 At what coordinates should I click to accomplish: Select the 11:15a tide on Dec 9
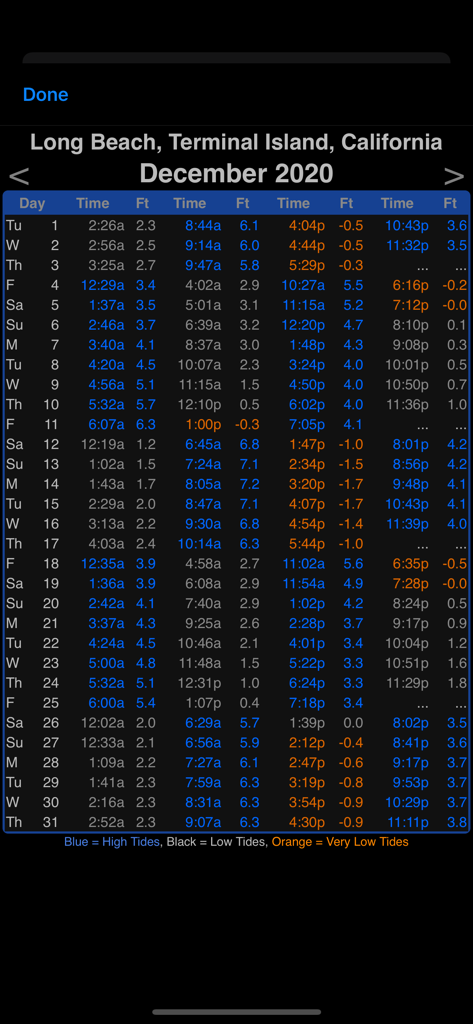(199, 385)
